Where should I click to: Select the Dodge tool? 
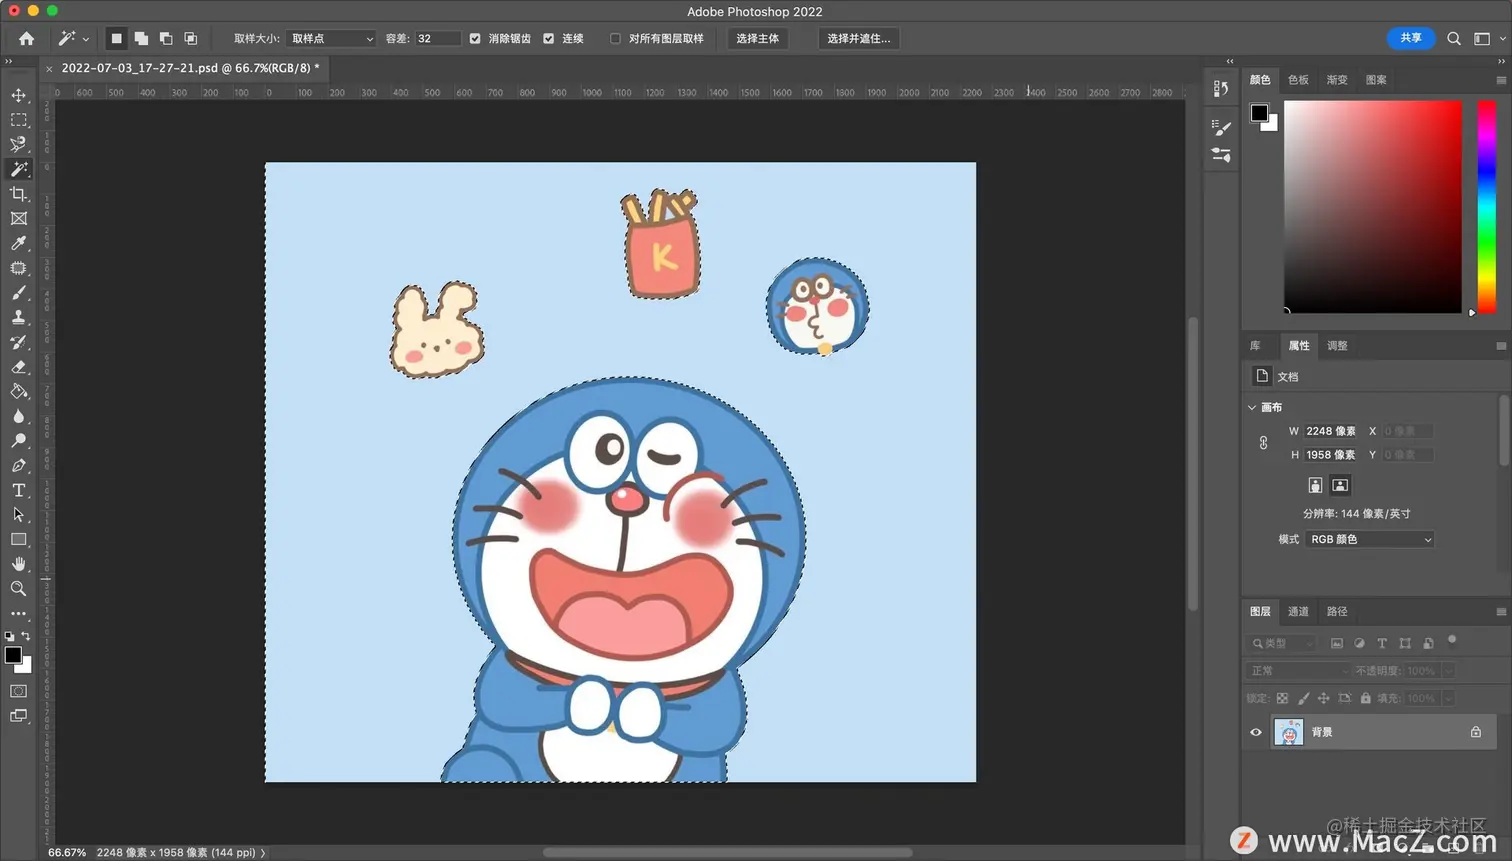tap(18, 440)
